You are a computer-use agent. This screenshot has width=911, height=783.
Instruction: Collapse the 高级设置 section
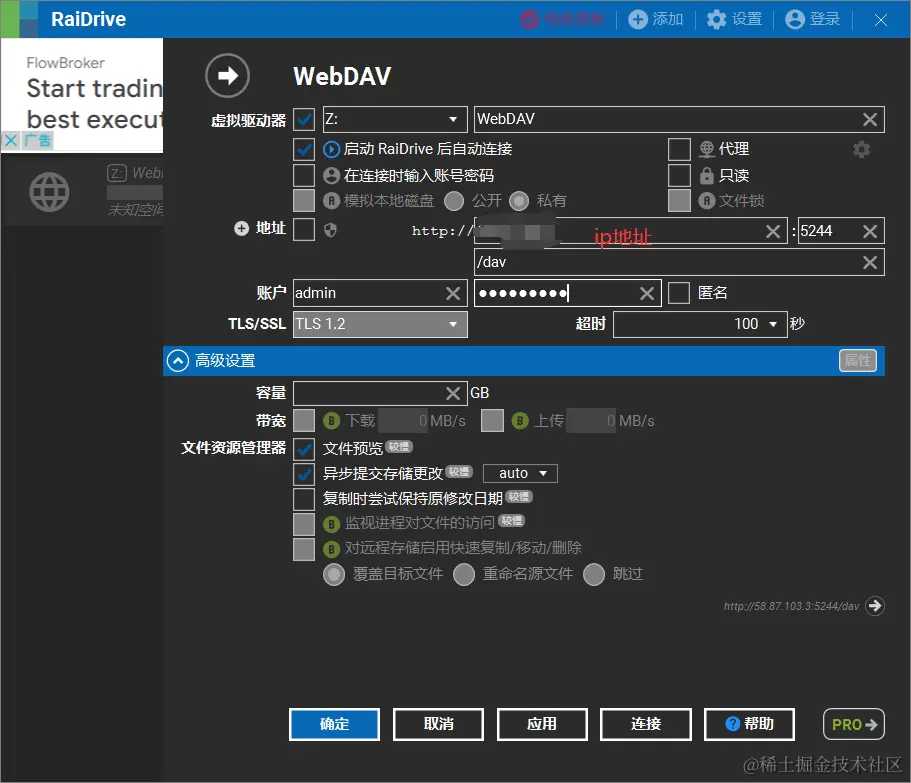(x=178, y=361)
